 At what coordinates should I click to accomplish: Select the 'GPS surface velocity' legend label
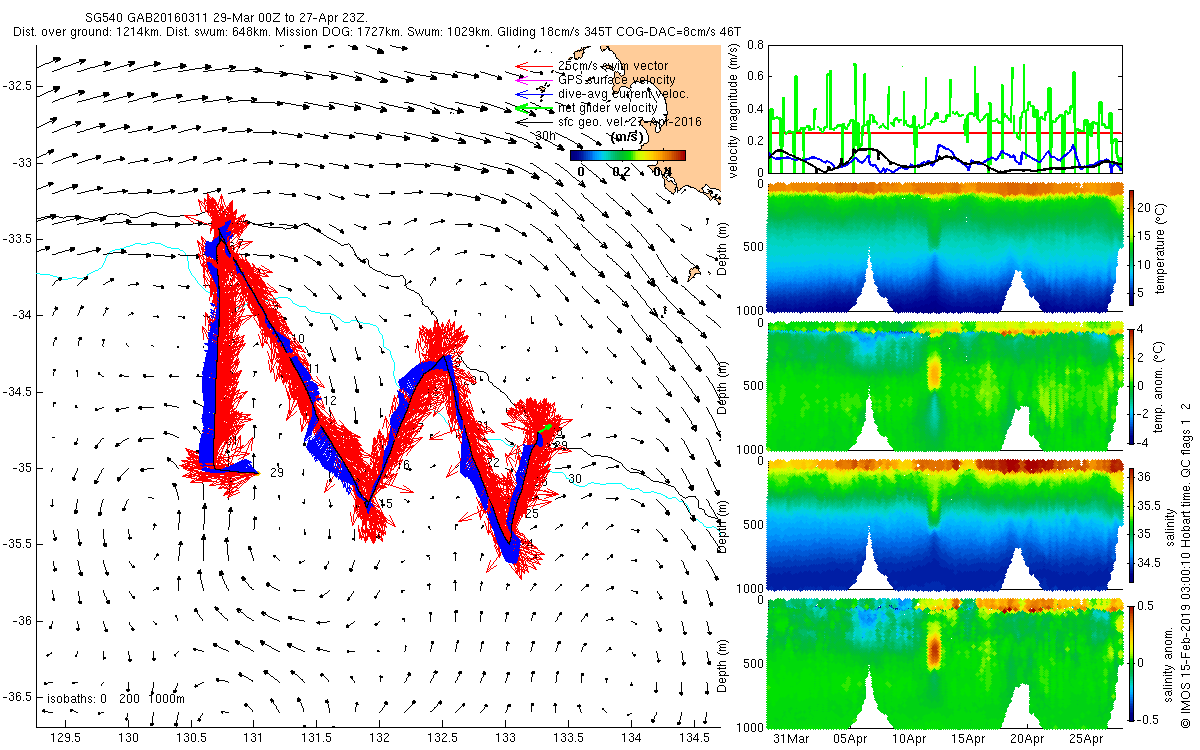pyautogui.click(x=616, y=80)
